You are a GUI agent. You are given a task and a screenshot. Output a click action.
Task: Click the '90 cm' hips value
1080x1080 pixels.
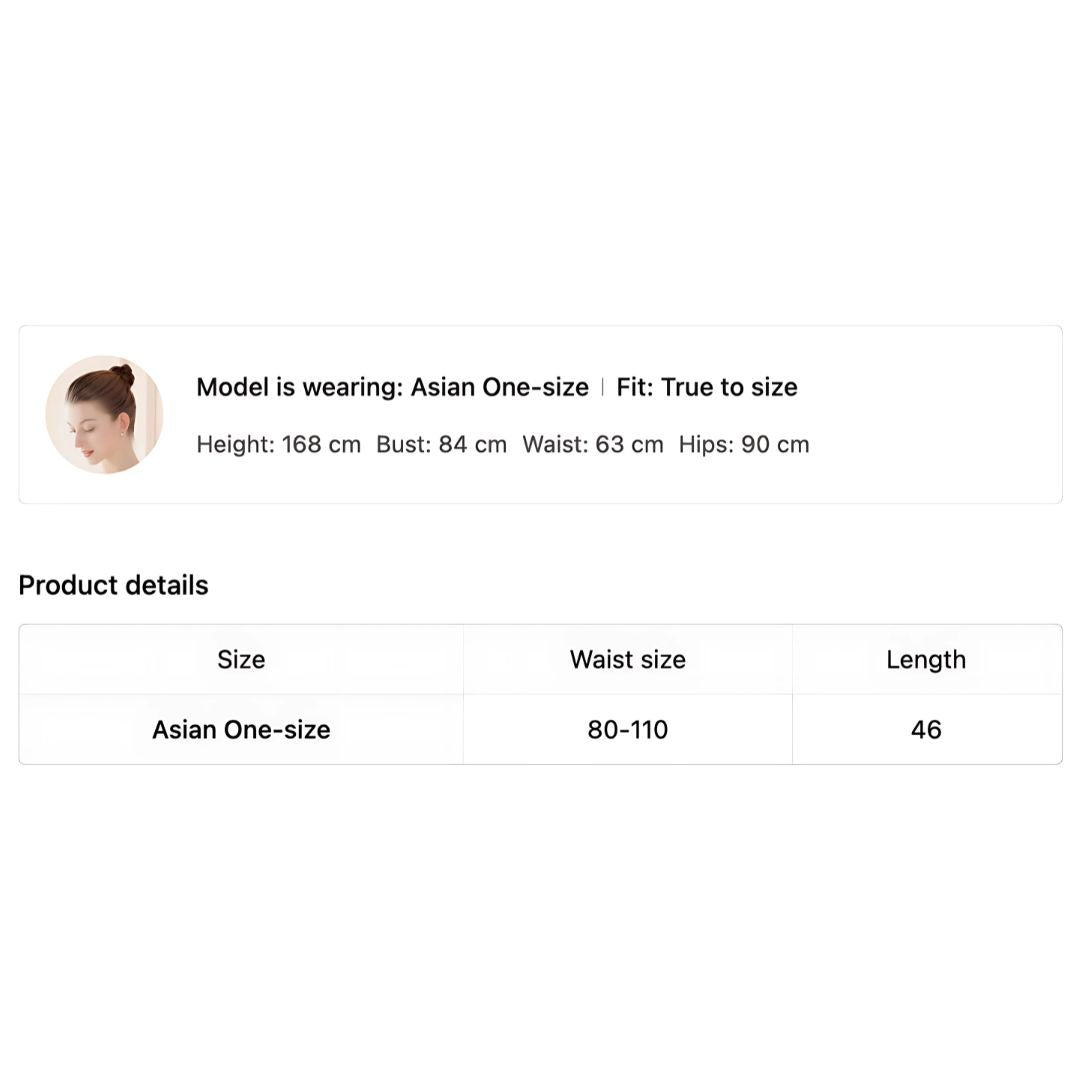[x=776, y=444]
